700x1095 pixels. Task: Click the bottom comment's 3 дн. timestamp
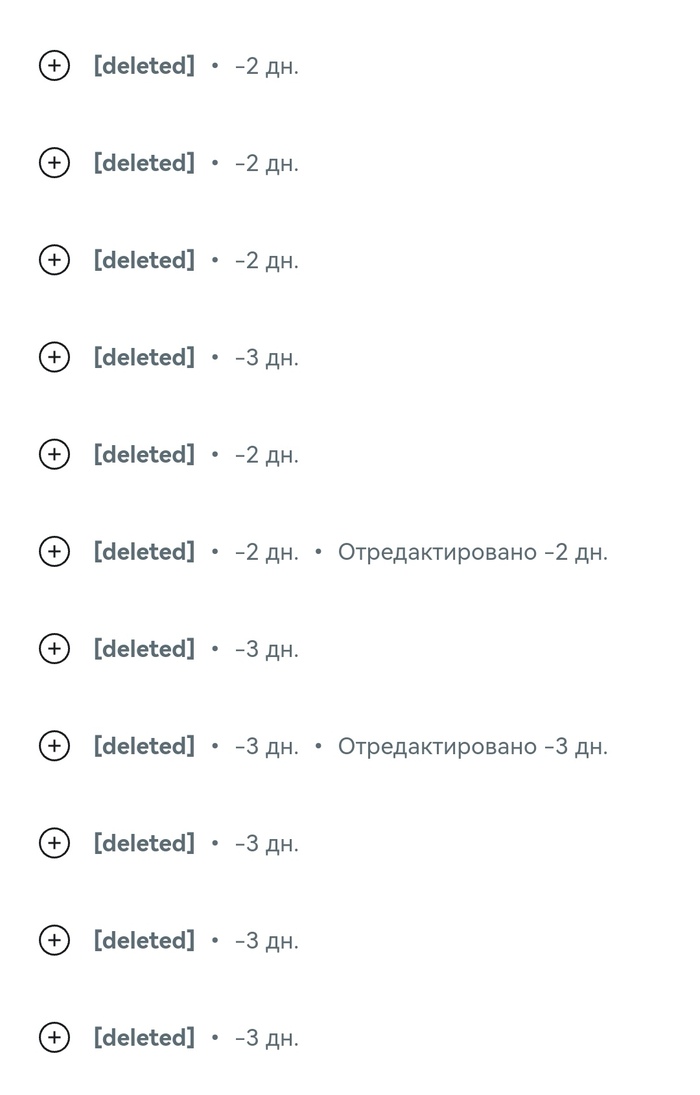(266, 1038)
